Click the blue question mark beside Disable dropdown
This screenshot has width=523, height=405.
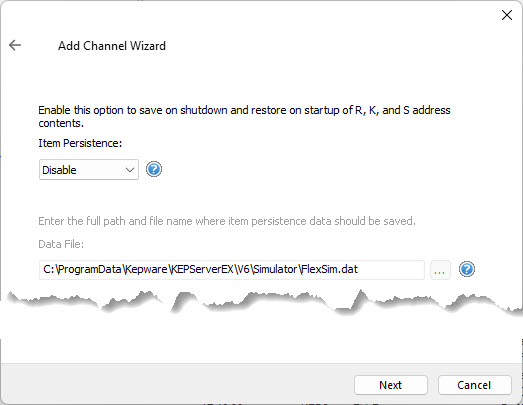(x=154, y=169)
